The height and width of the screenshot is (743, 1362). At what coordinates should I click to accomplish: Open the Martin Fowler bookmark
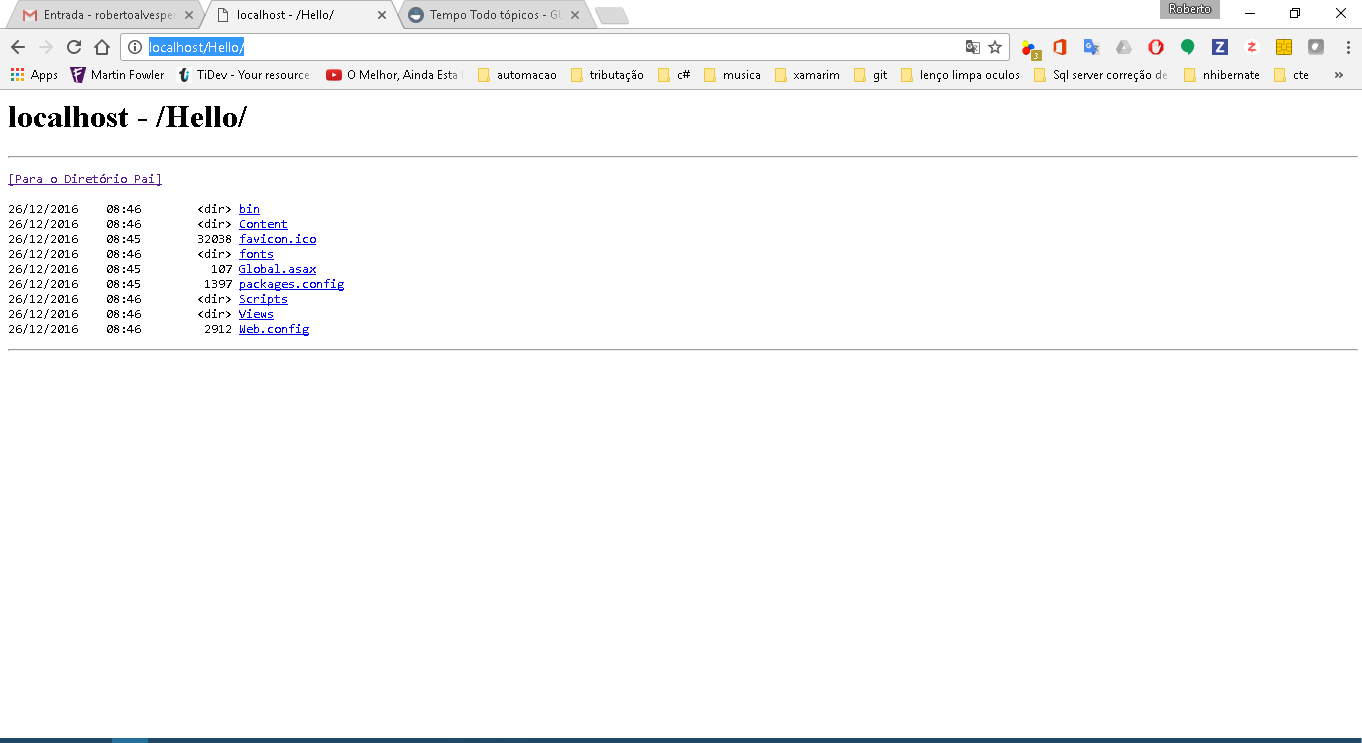(x=118, y=75)
